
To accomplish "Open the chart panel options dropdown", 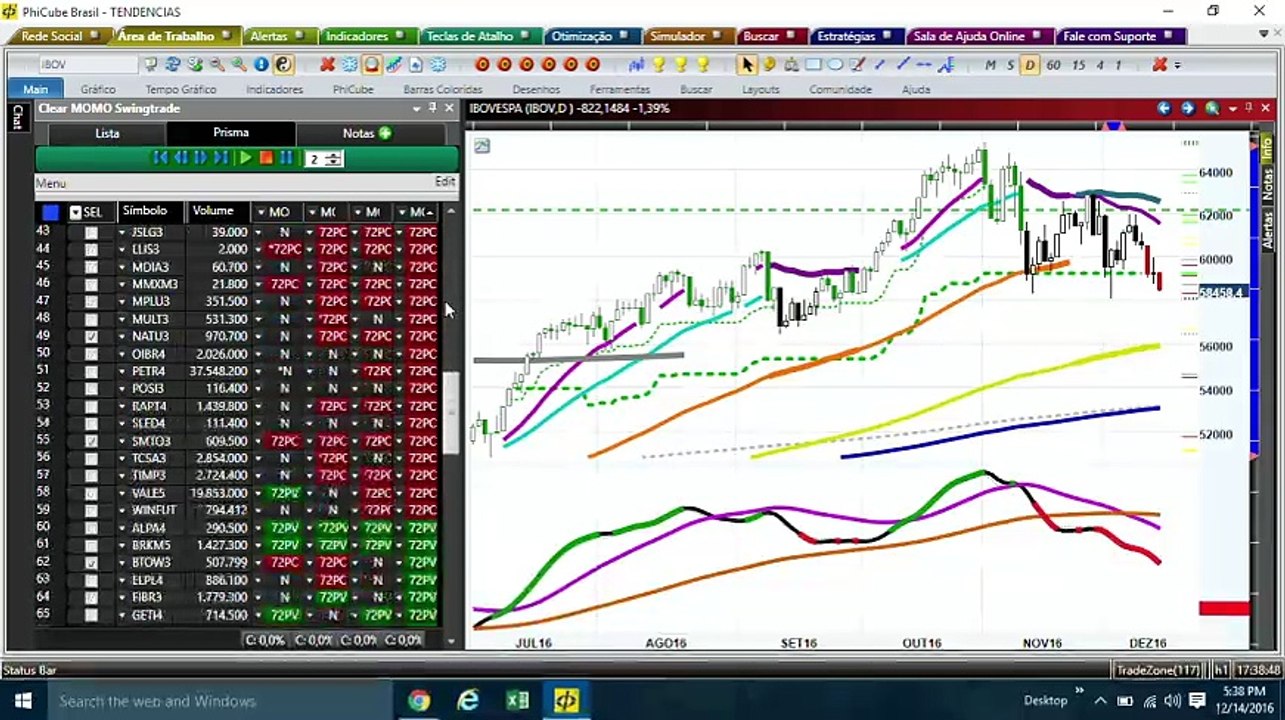I will click(1233, 108).
